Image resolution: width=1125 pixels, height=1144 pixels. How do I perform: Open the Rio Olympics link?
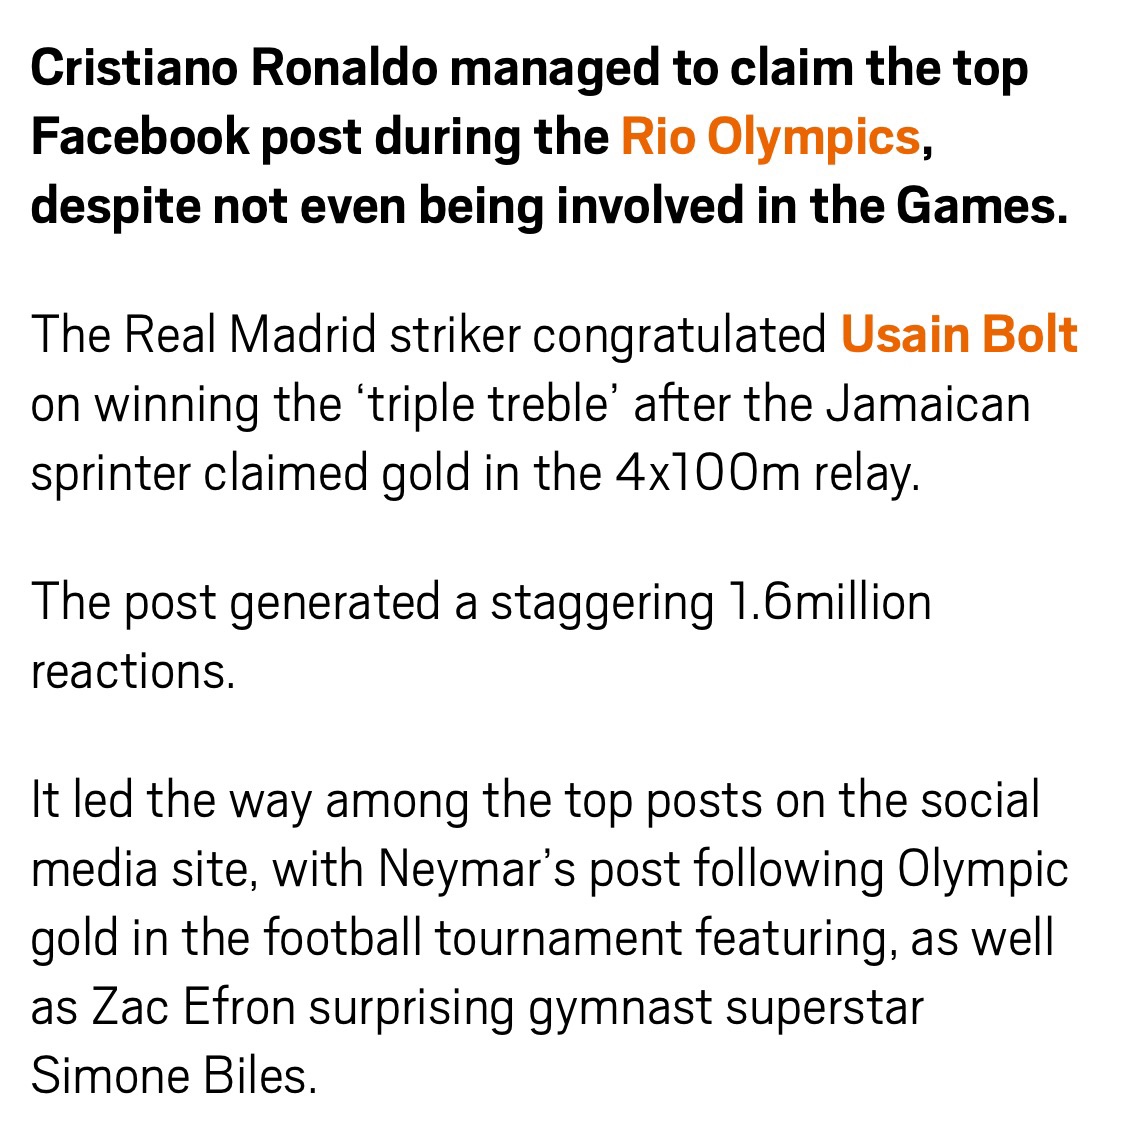coord(769,137)
